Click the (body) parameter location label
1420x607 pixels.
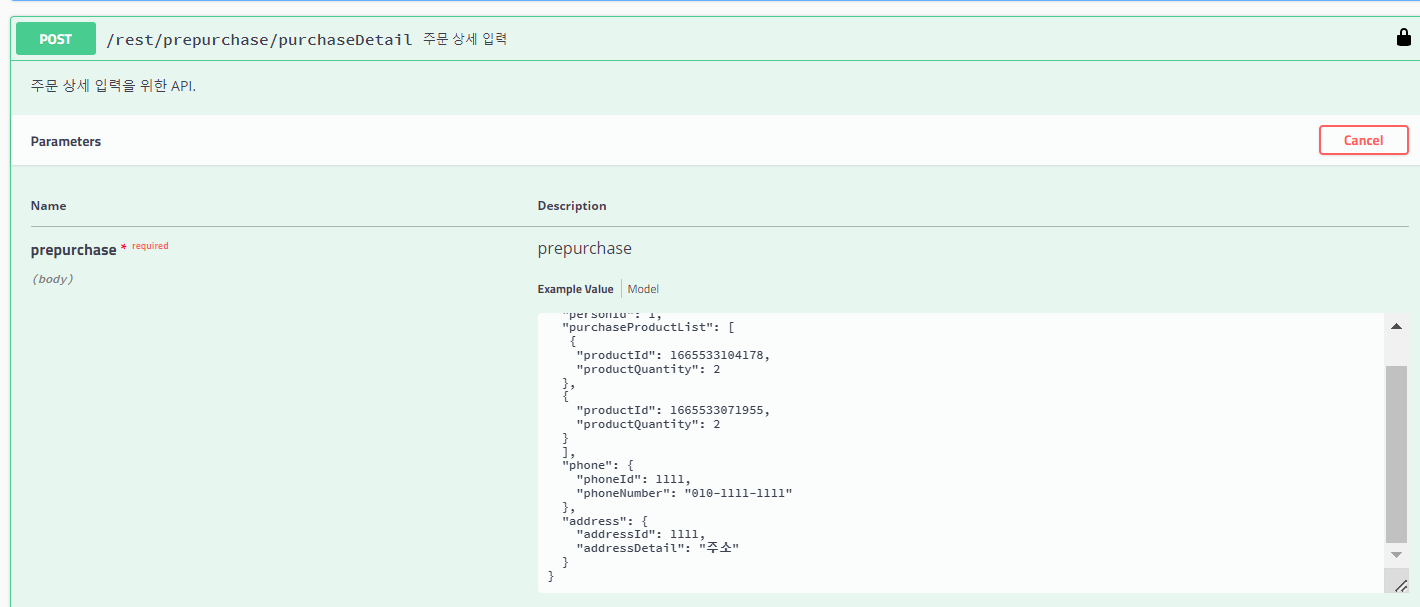[50, 279]
